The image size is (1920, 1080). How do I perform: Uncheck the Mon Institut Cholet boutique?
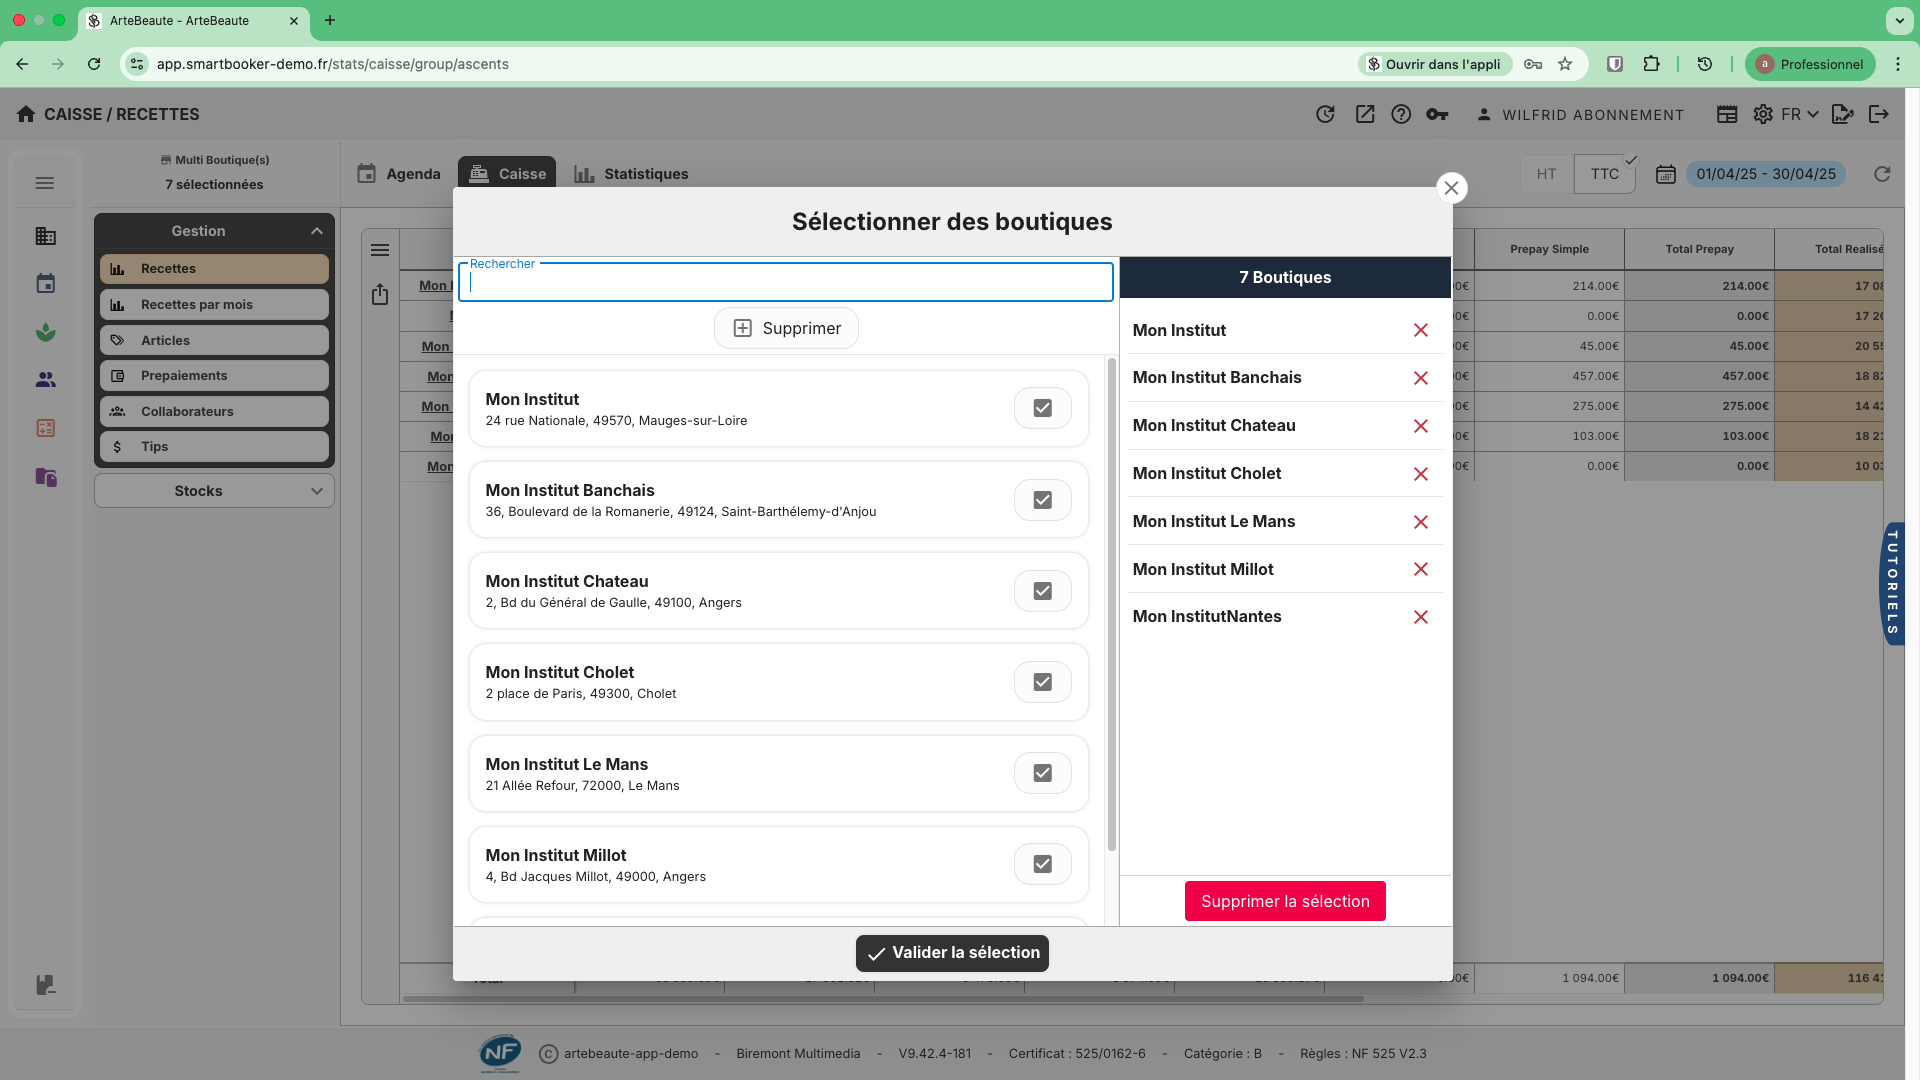pos(1042,681)
